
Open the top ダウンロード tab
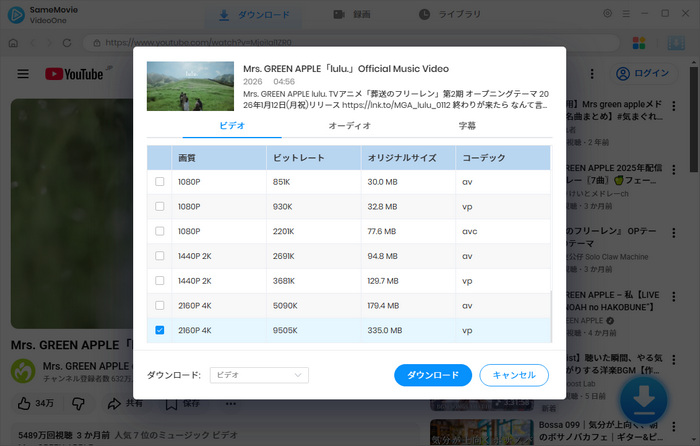254,15
